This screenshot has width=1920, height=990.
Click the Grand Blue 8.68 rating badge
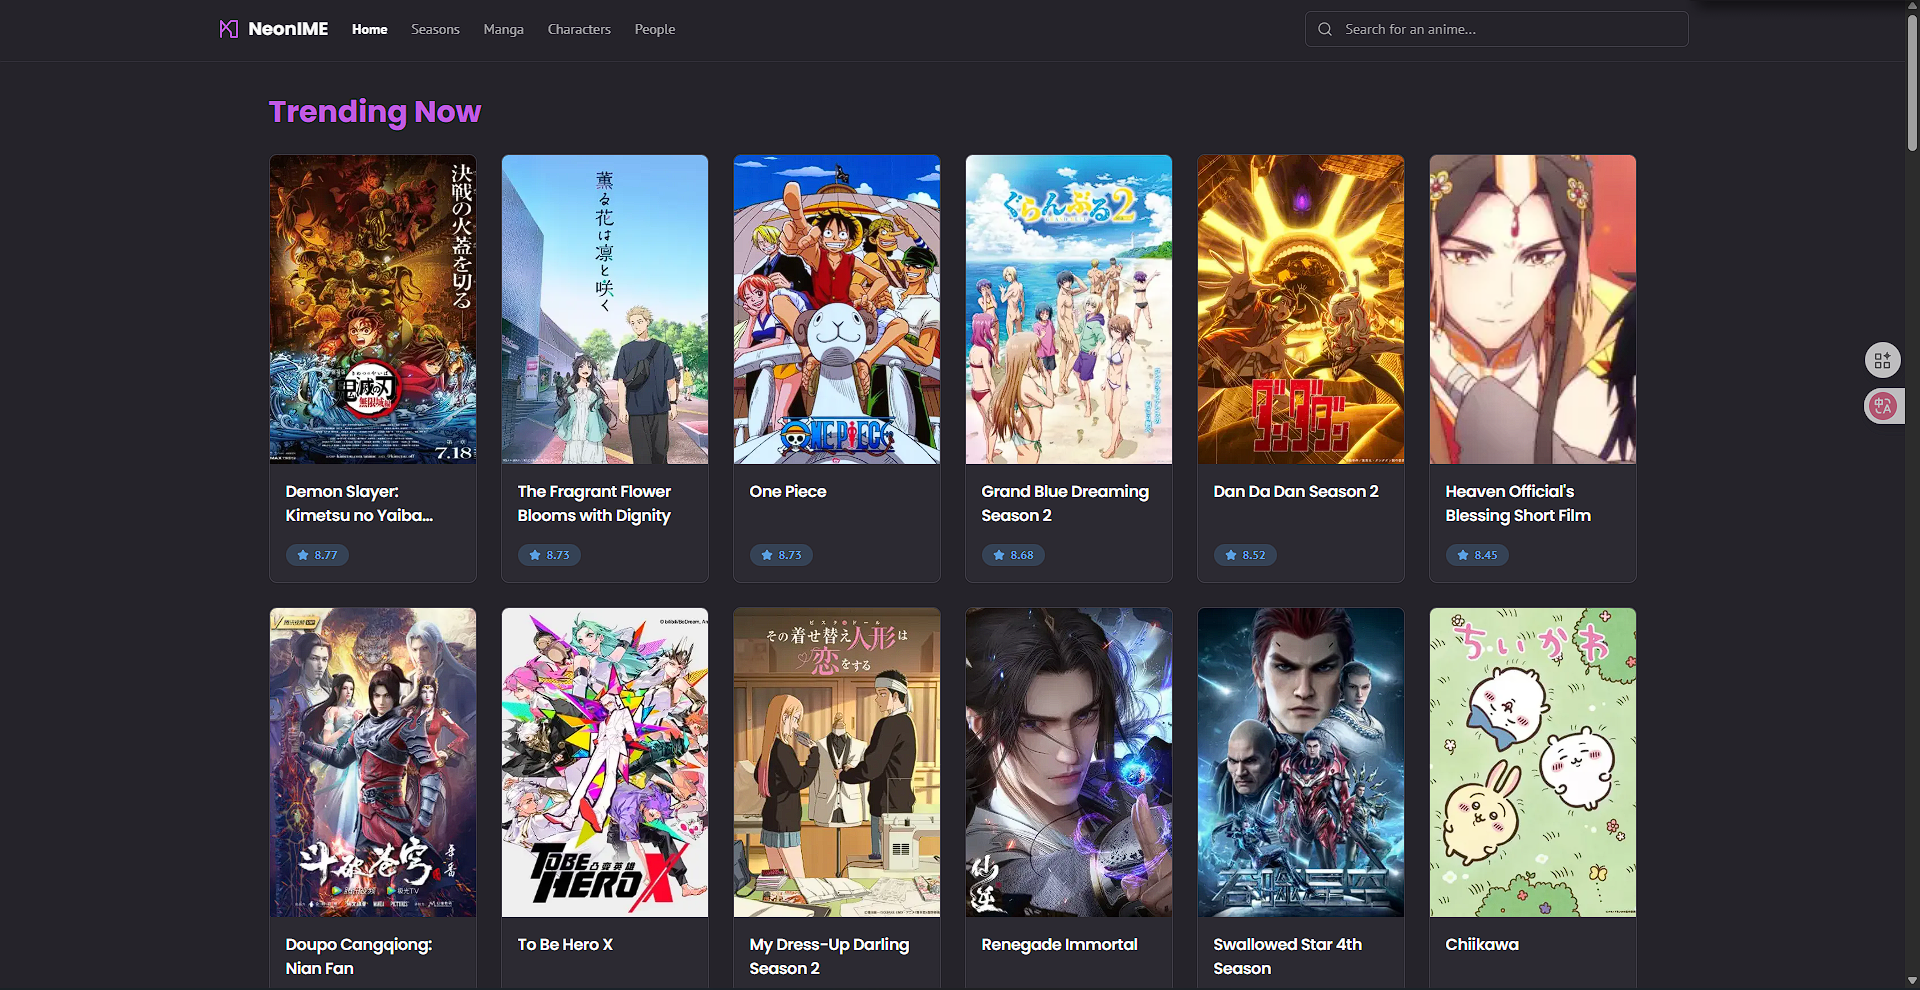pyautogui.click(x=1013, y=555)
